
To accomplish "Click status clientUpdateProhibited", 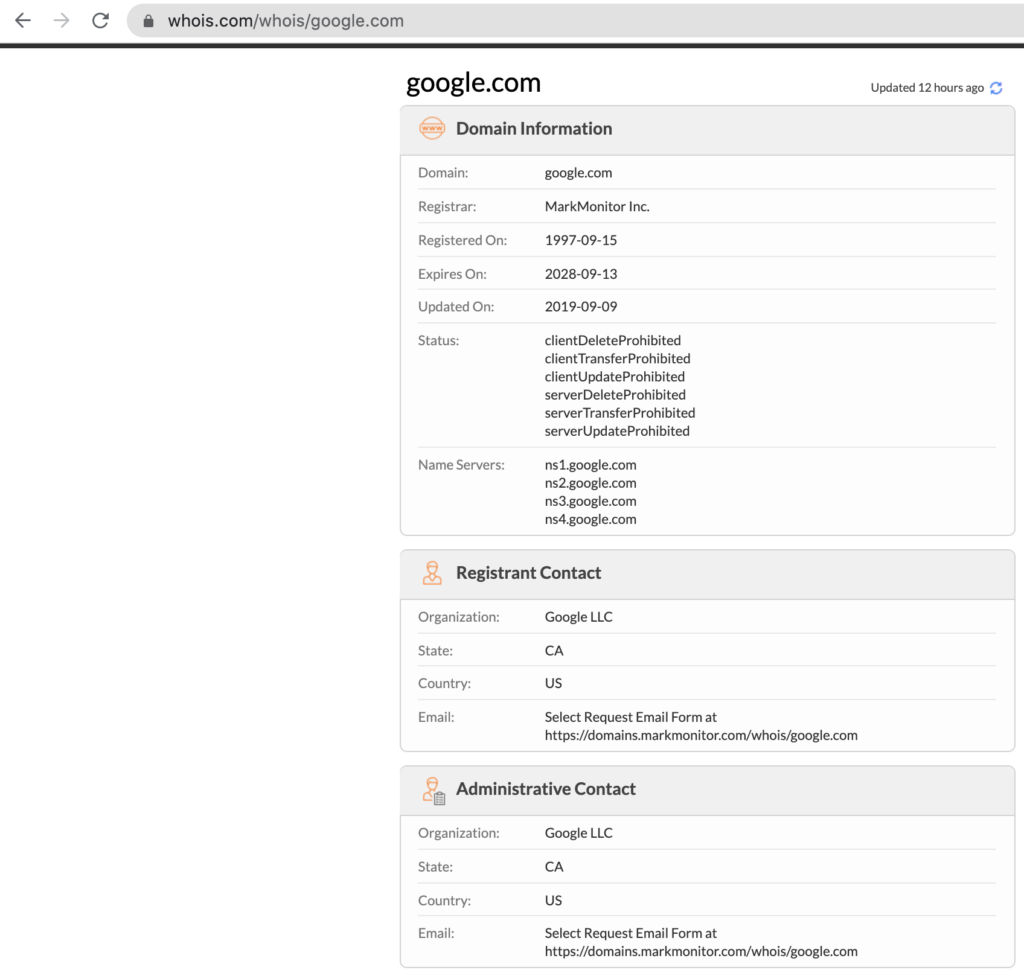I will [615, 377].
